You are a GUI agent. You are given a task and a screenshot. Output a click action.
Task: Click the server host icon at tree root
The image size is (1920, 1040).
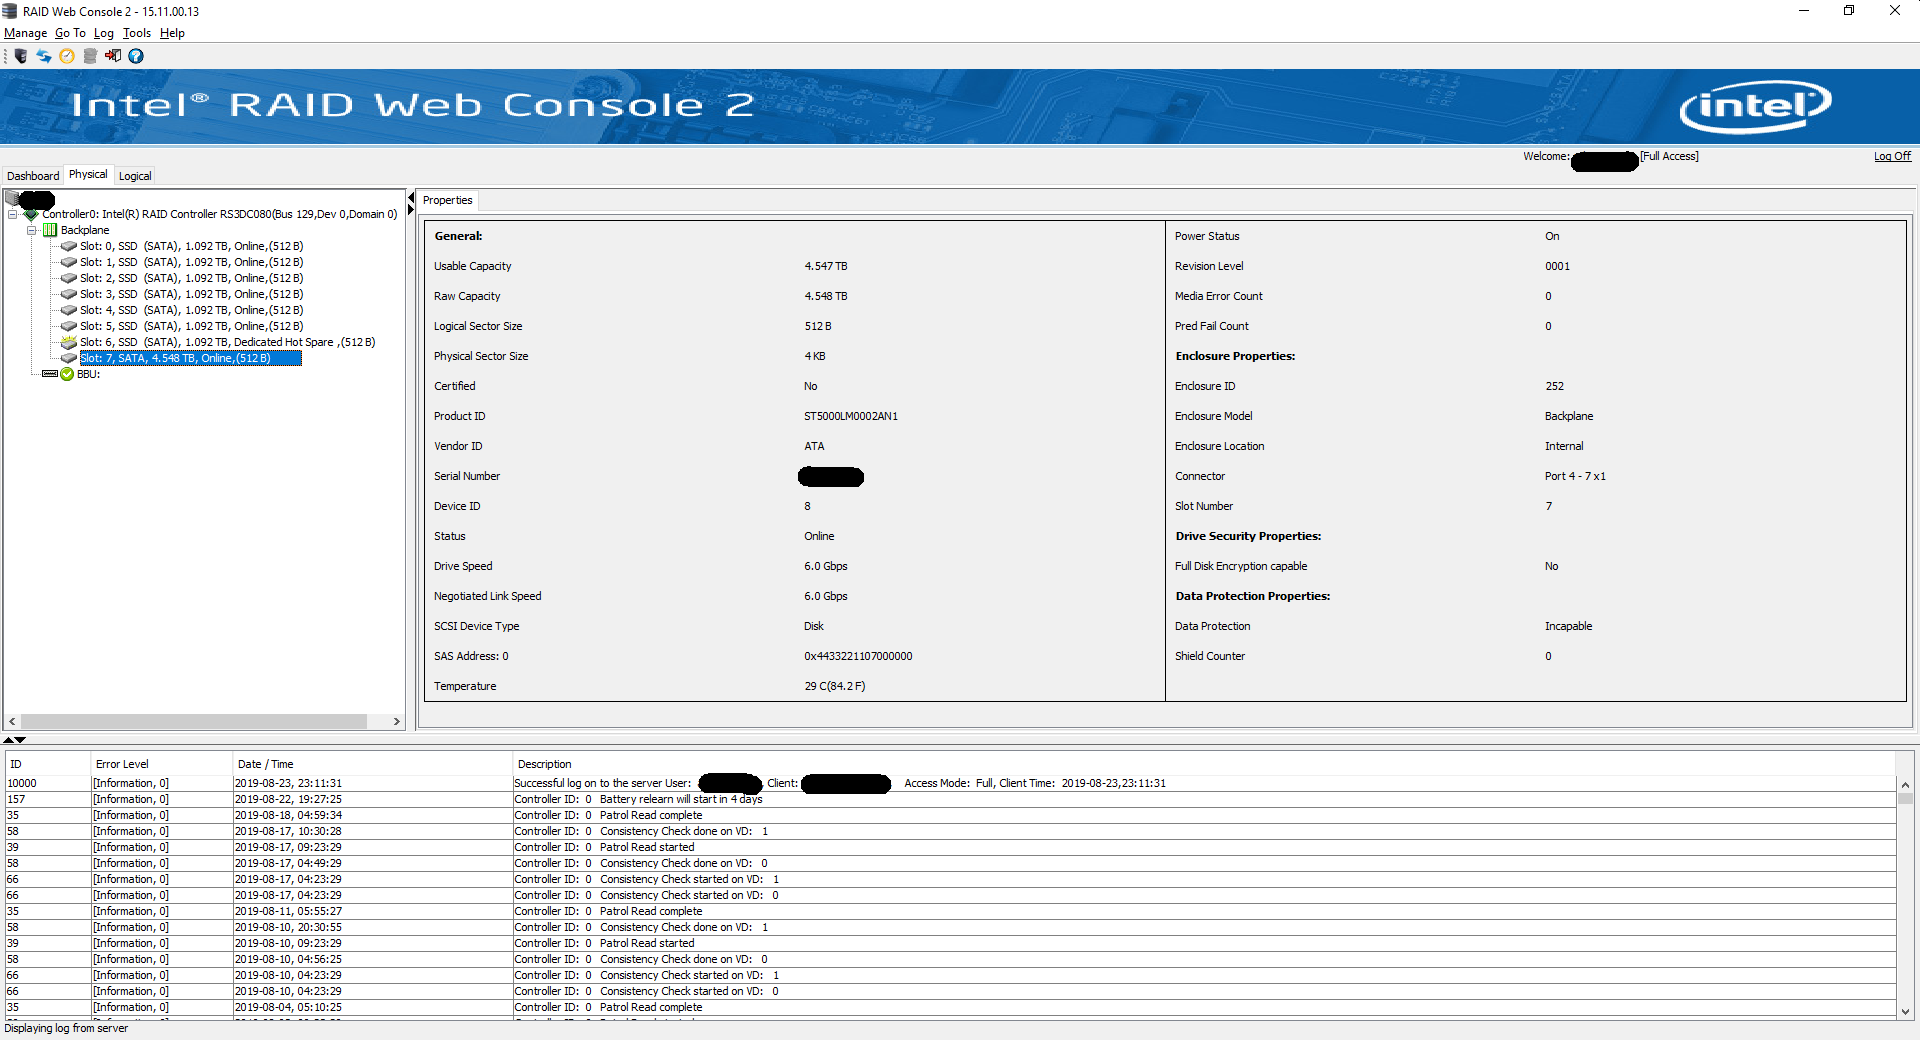[x=12, y=198]
